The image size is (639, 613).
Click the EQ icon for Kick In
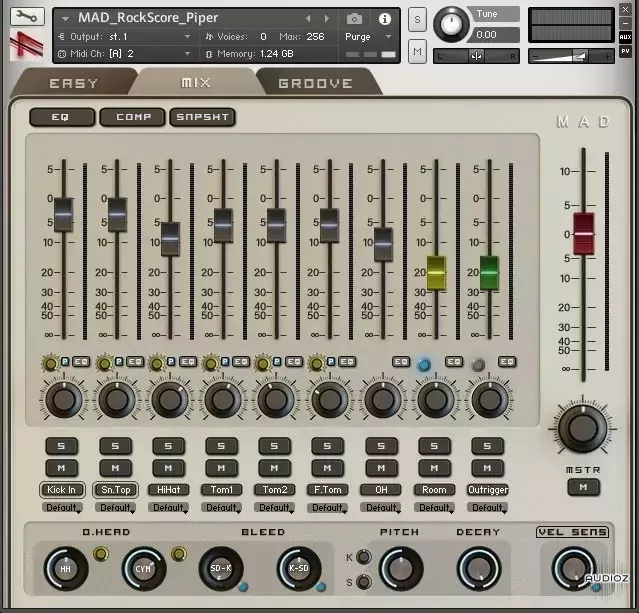click(82, 361)
